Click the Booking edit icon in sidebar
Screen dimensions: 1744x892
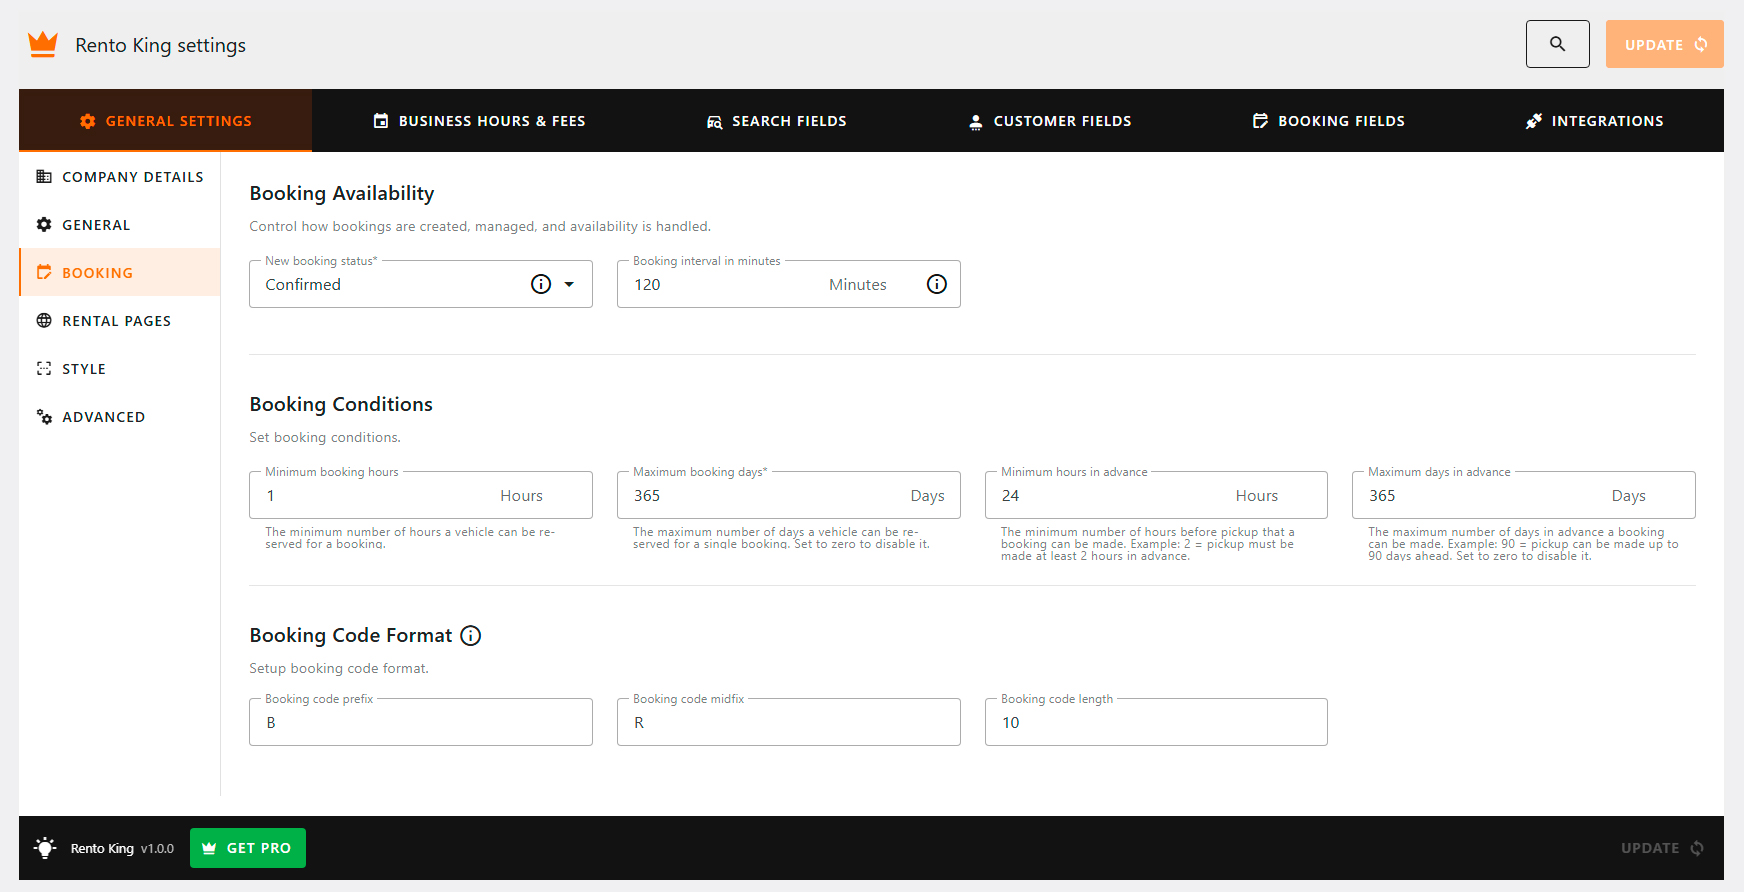pos(44,272)
